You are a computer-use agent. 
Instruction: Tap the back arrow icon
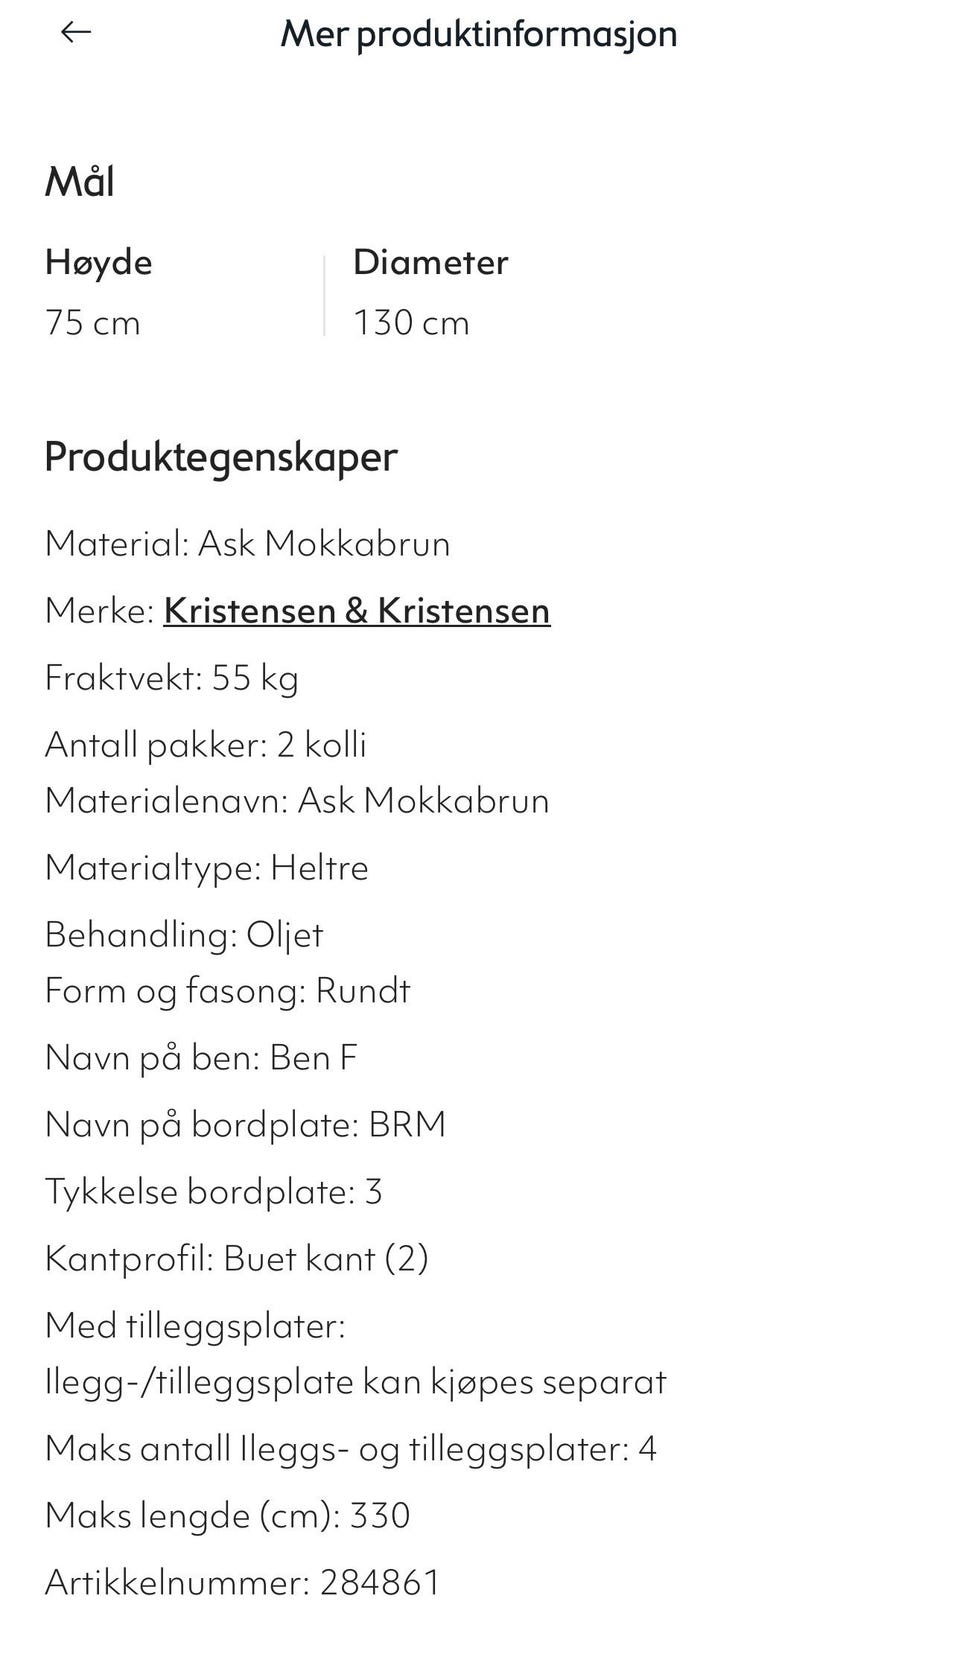click(x=76, y=33)
